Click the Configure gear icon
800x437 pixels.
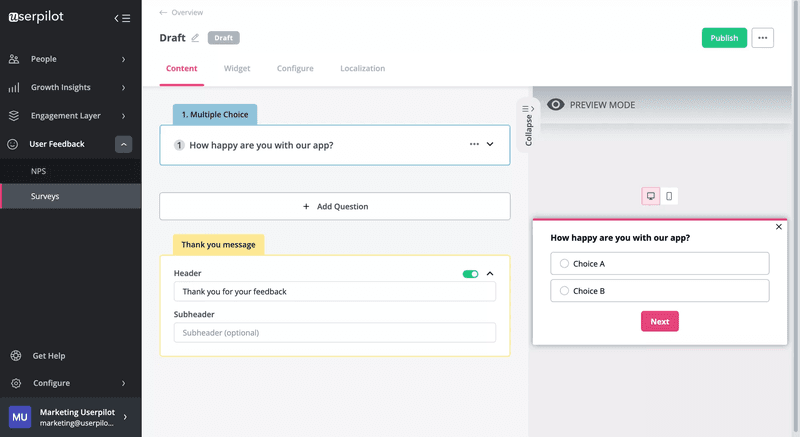(16, 383)
